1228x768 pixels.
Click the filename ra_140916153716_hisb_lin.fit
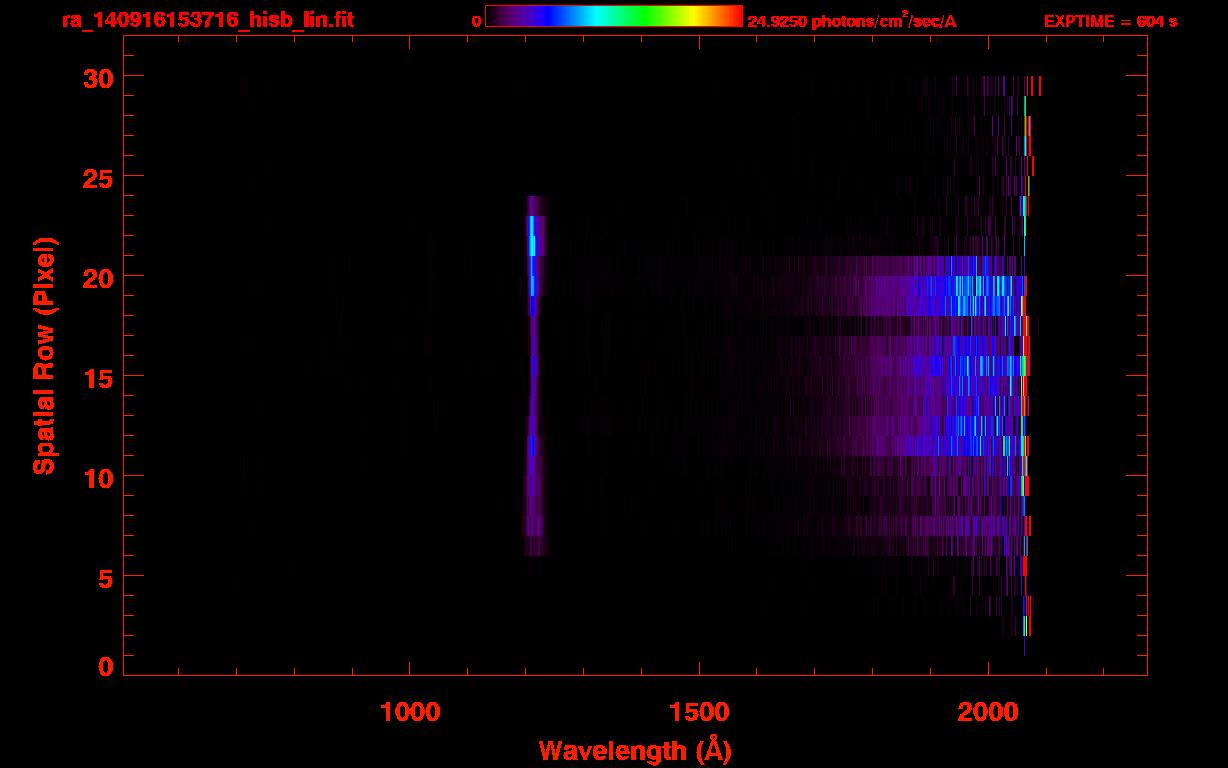(x=207, y=19)
